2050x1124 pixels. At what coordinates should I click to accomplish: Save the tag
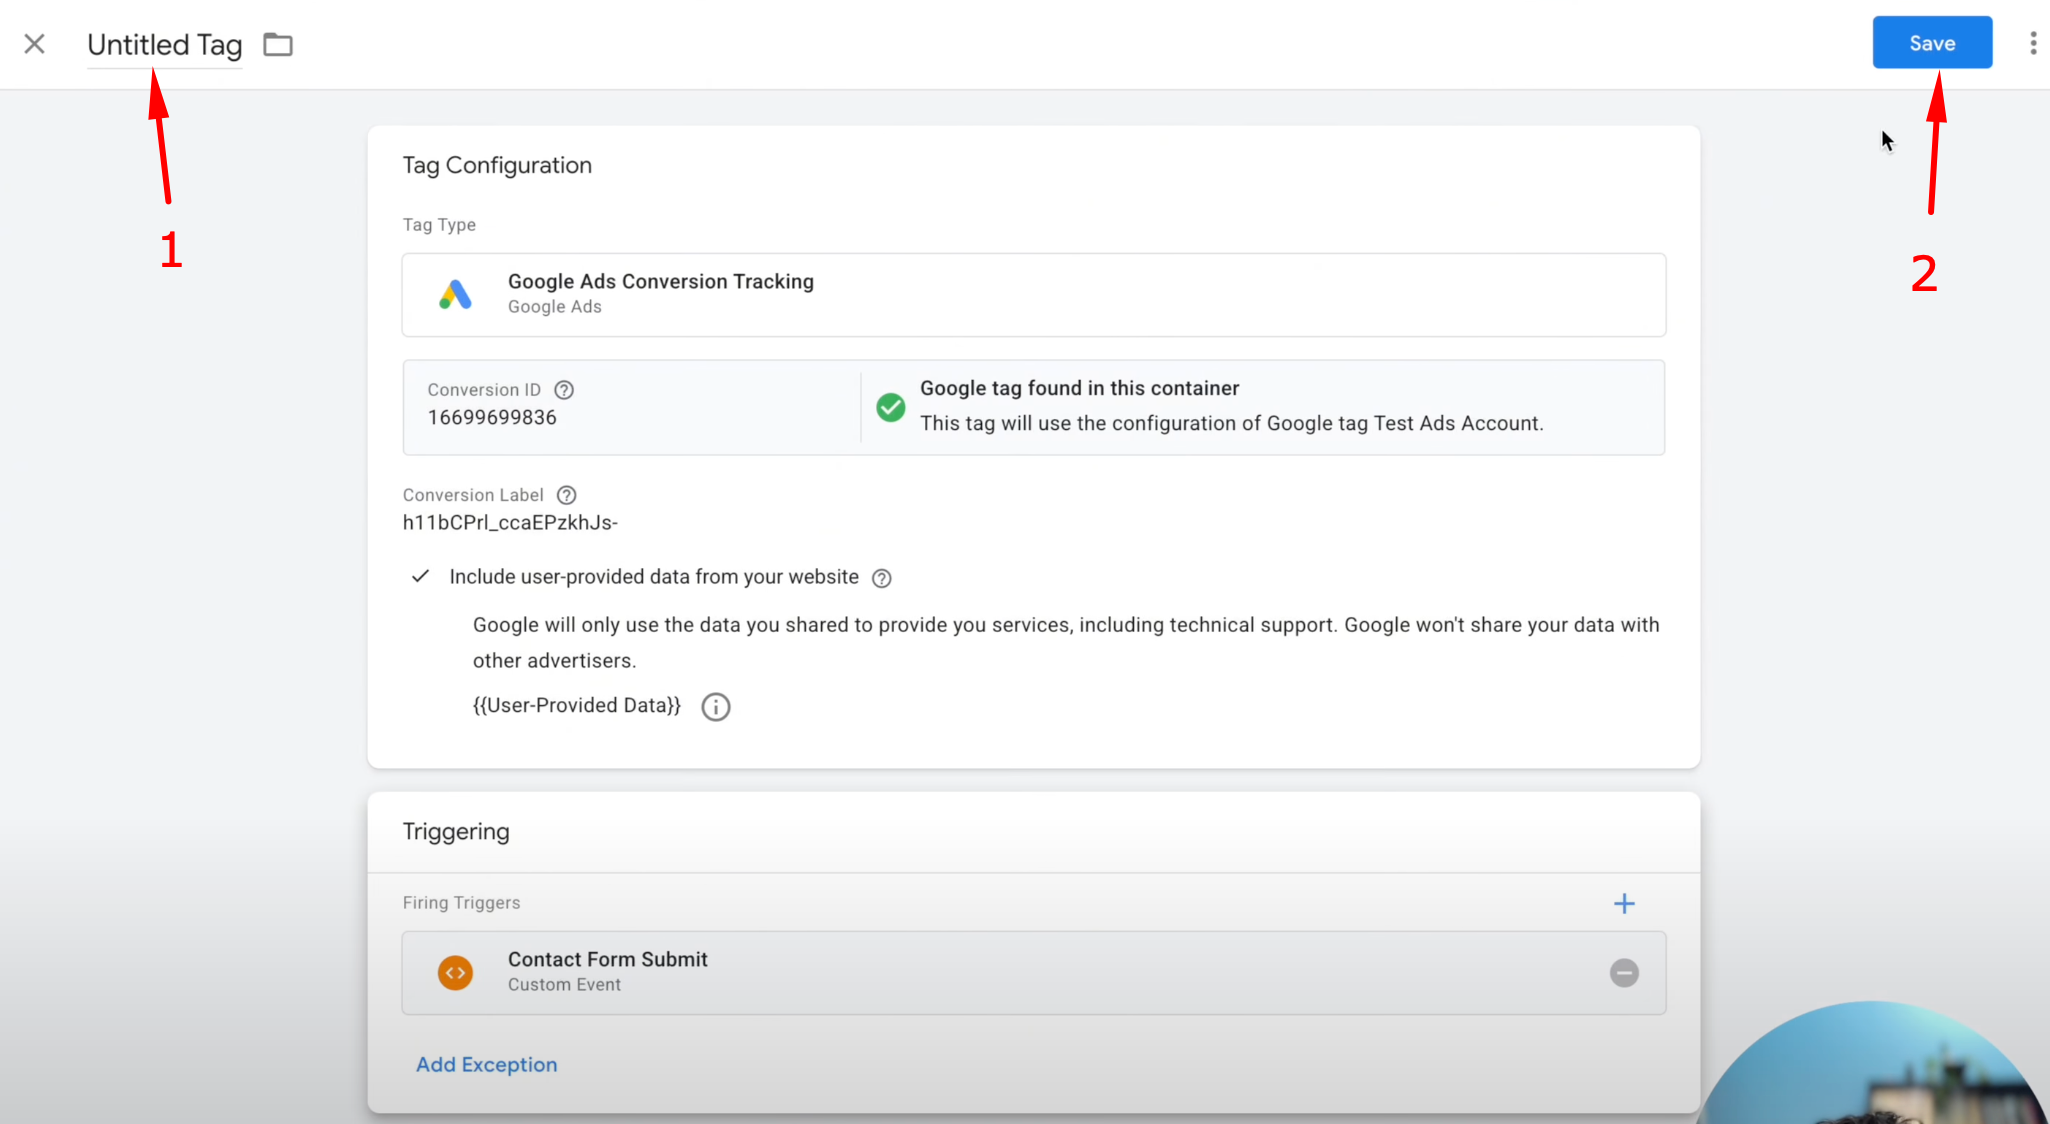point(1931,43)
